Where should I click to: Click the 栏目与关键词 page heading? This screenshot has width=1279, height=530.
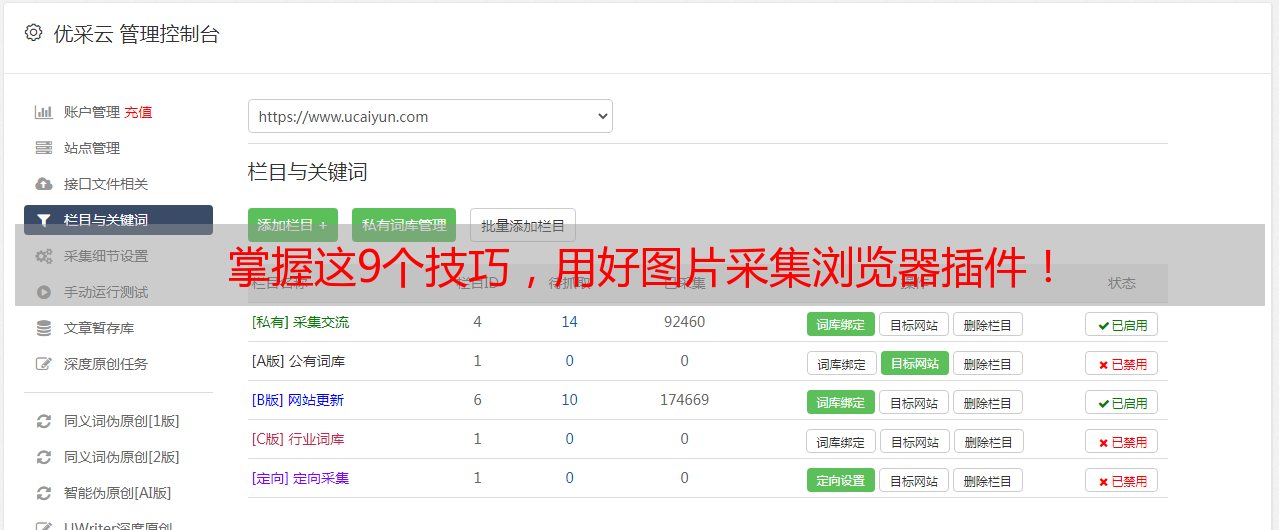[307, 172]
